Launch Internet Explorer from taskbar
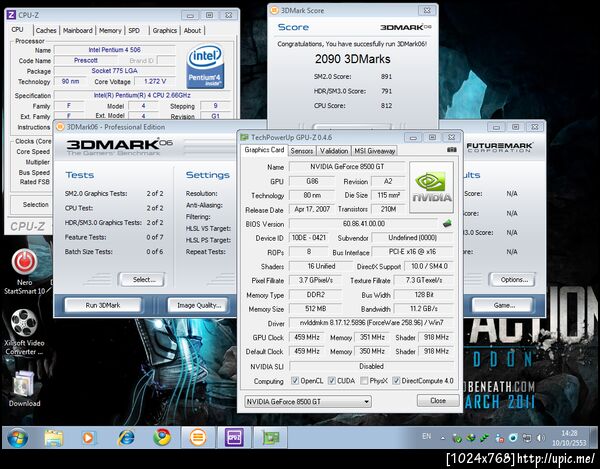The image size is (600, 469). (126, 438)
